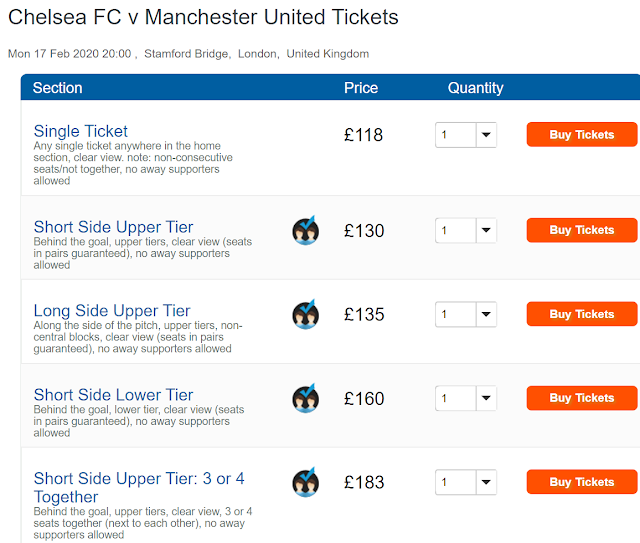Click the Short Side Lower Tier verified badge icon
The image size is (640, 543).
(x=305, y=399)
